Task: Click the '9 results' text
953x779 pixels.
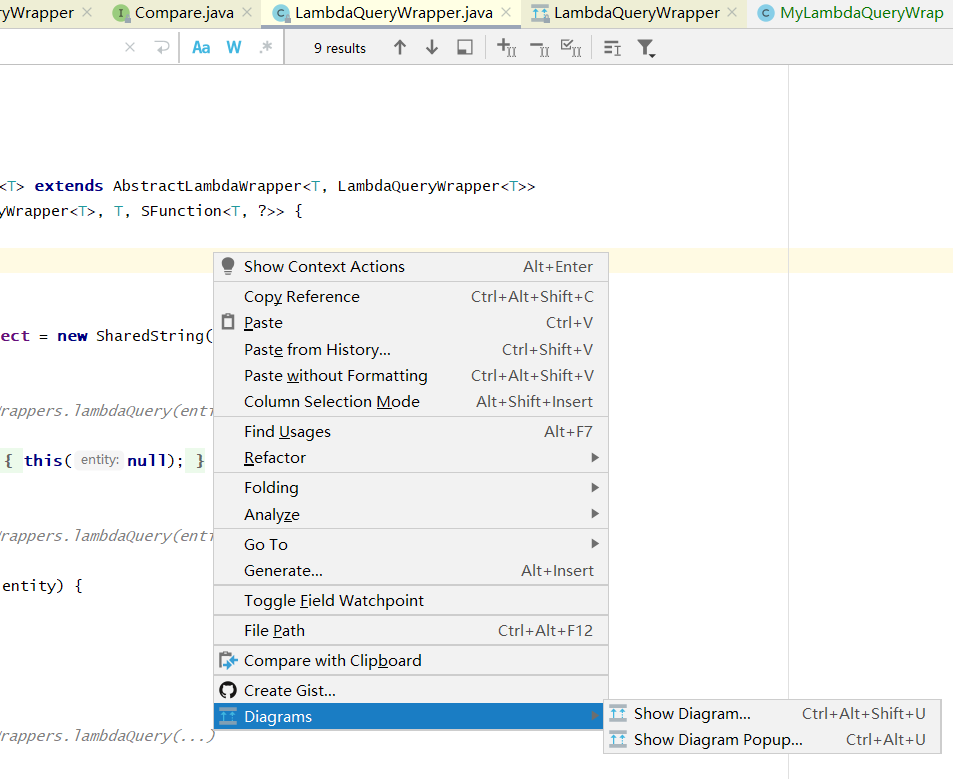Action: (340, 48)
